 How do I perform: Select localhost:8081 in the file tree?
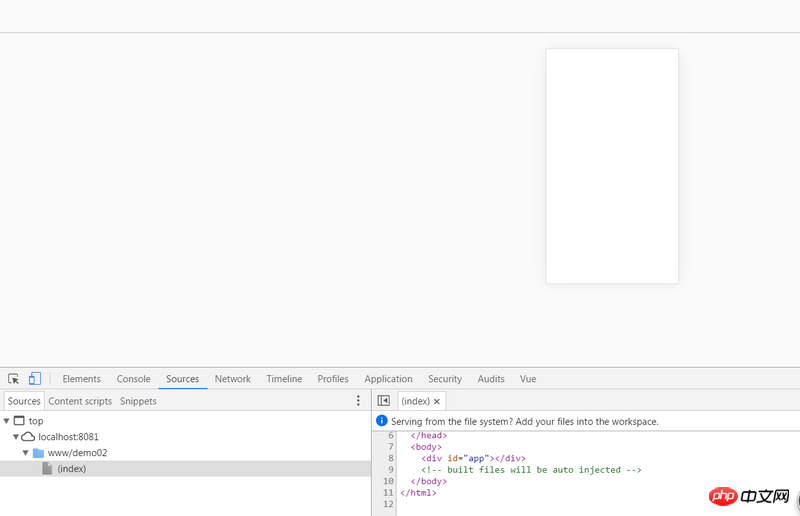coord(68,437)
